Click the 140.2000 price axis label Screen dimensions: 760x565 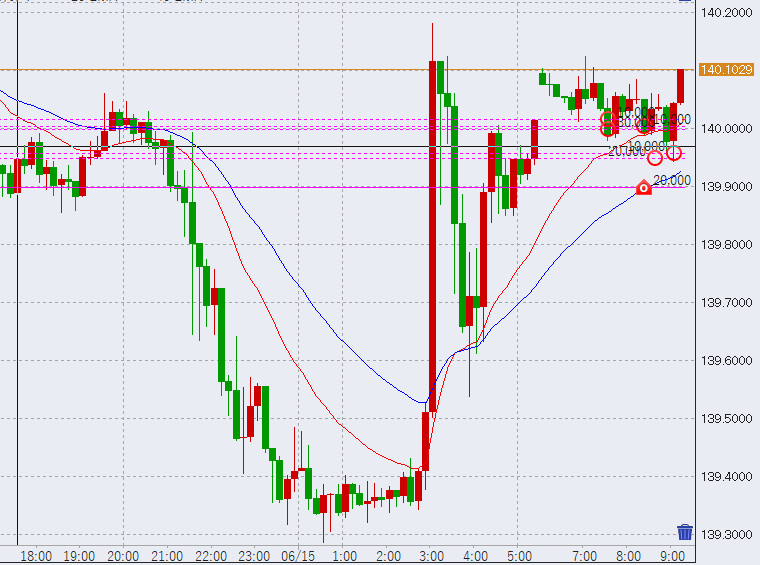click(x=727, y=13)
